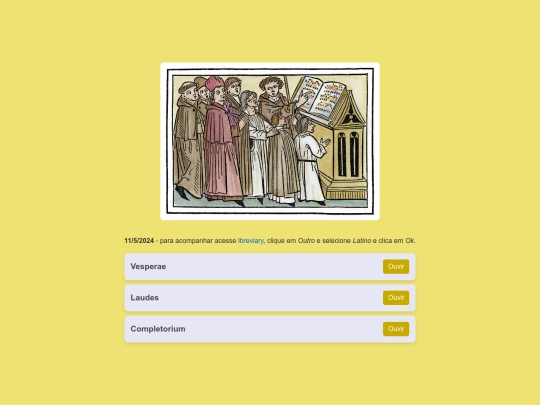Select the Laudes title text
Viewport: 540px width, 405px height.
[144, 298]
